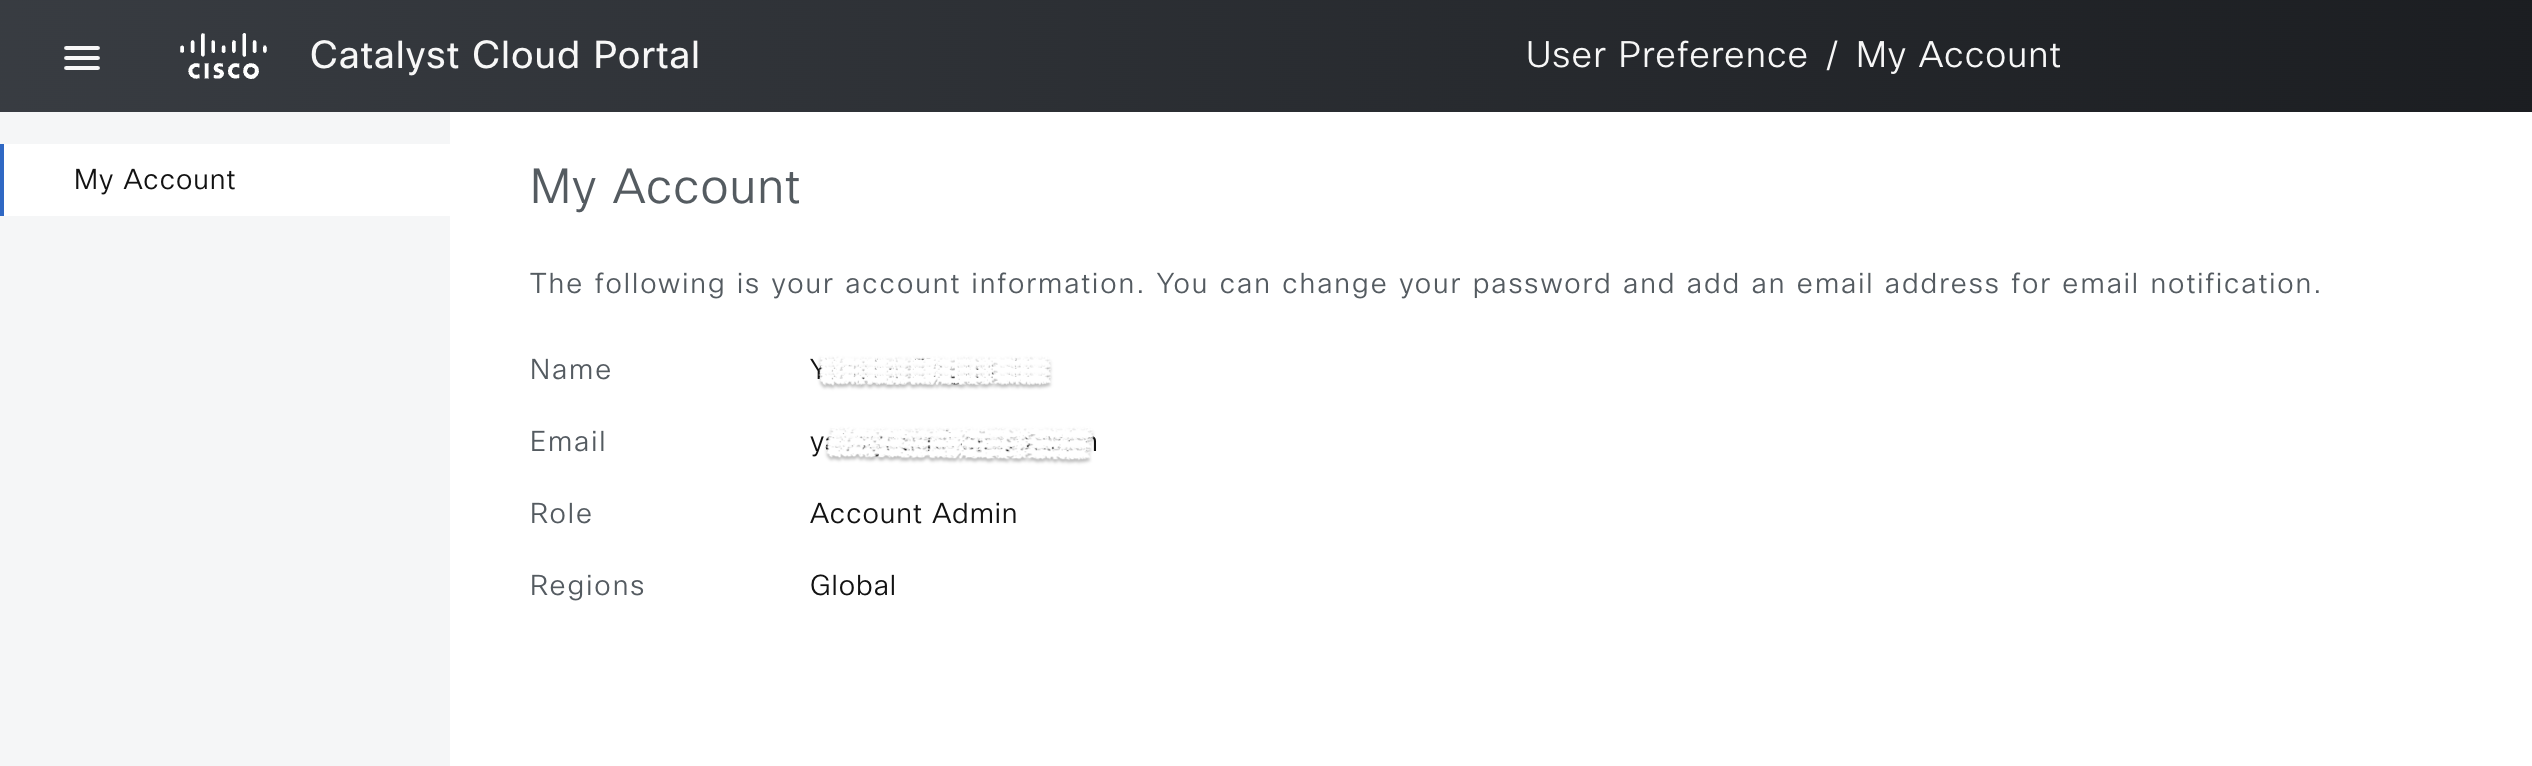Go to User Preference breadcrumb
Image resolution: width=2532 pixels, height=766 pixels.
pos(1666,56)
